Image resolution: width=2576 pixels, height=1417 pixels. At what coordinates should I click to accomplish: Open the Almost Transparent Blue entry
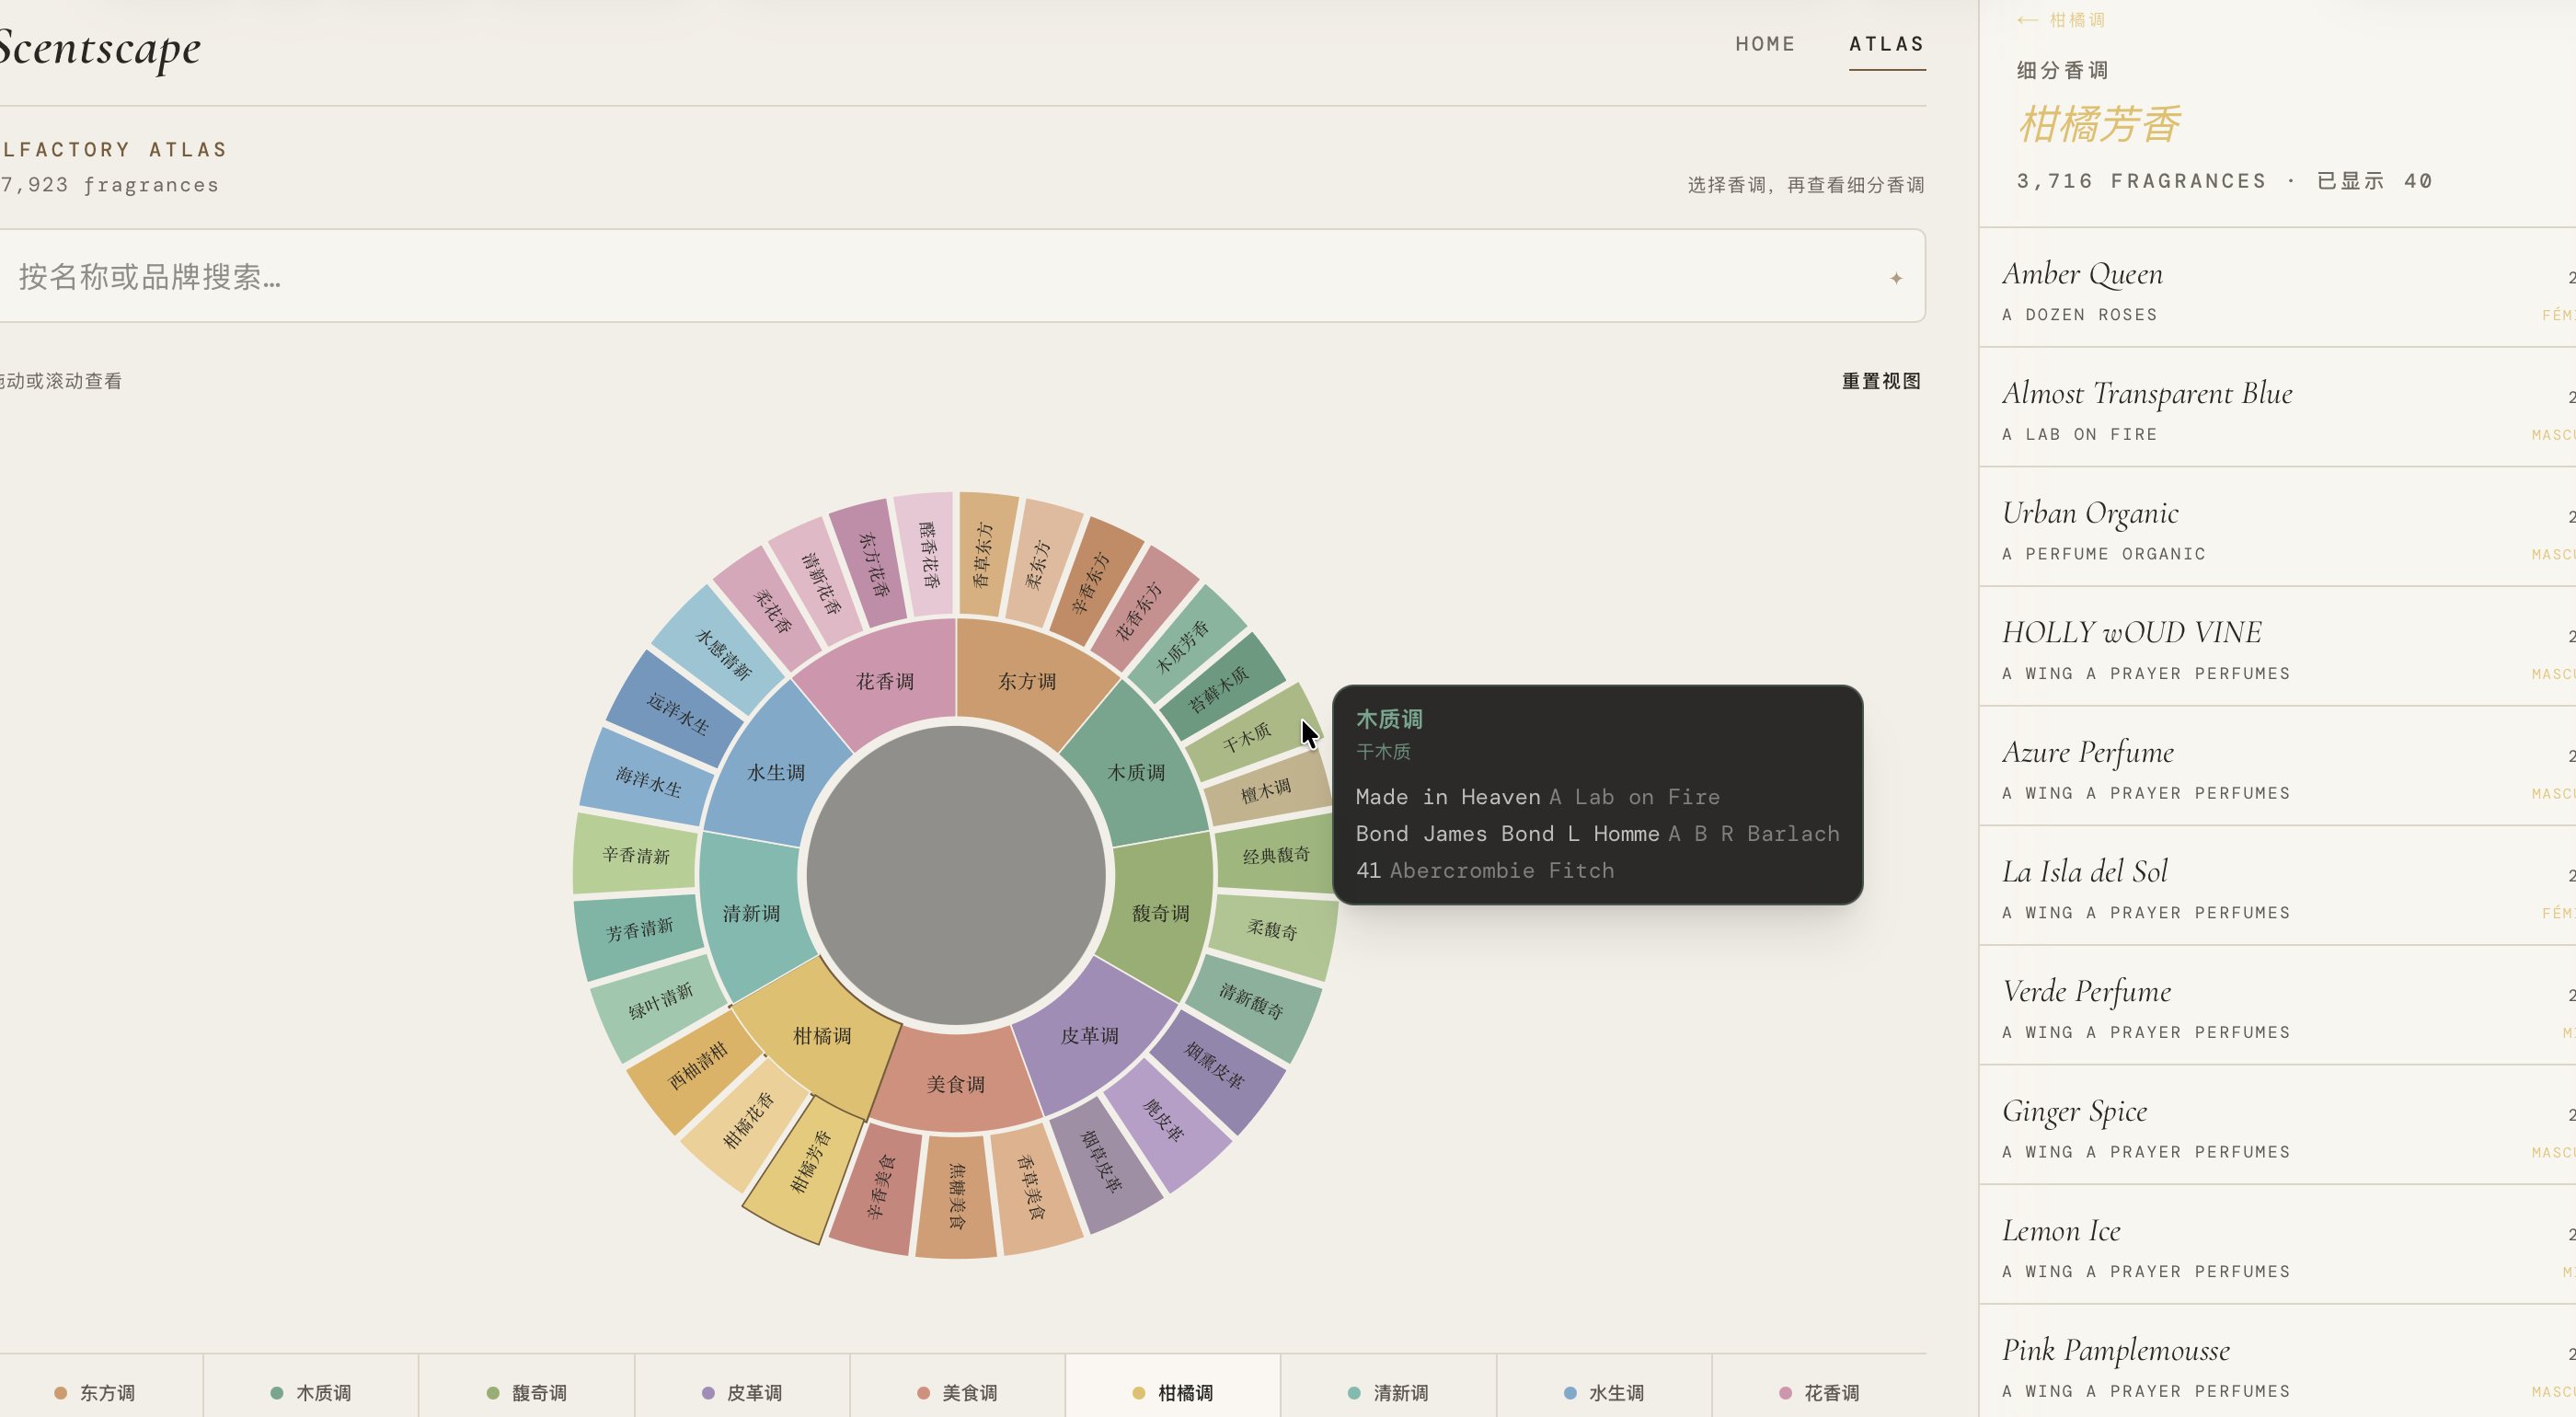pos(2277,408)
